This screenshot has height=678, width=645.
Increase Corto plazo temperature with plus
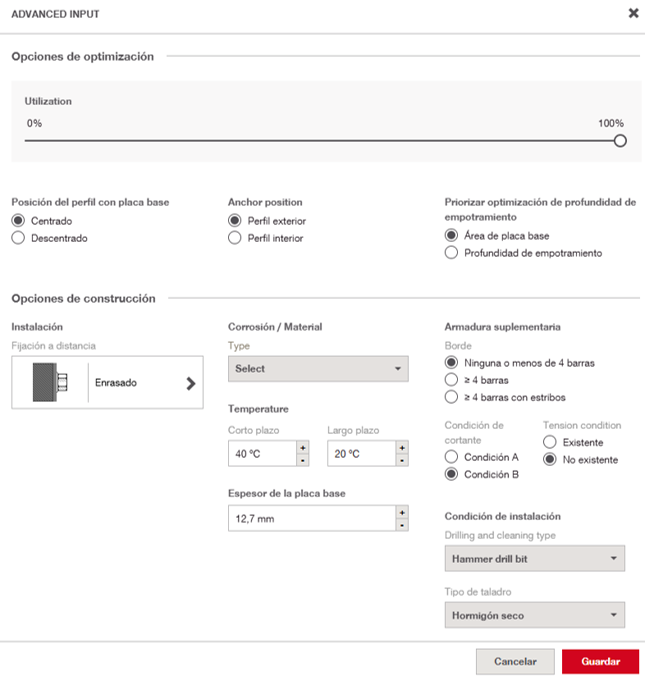[303, 448]
